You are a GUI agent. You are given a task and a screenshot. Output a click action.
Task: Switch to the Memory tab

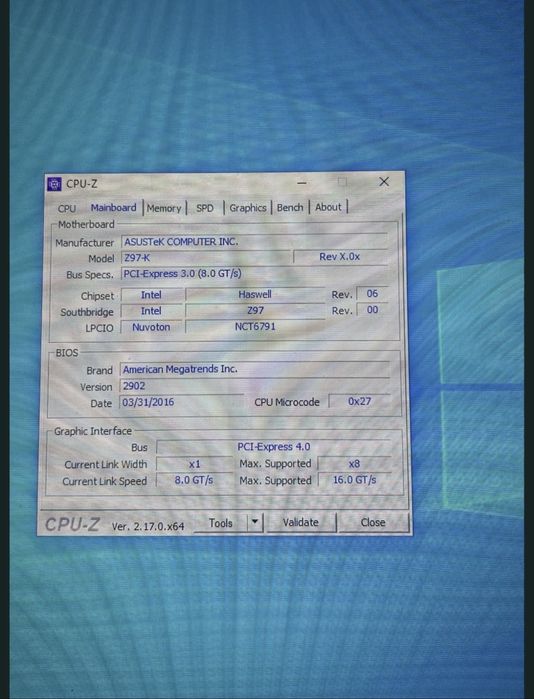click(x=164, y=208)
